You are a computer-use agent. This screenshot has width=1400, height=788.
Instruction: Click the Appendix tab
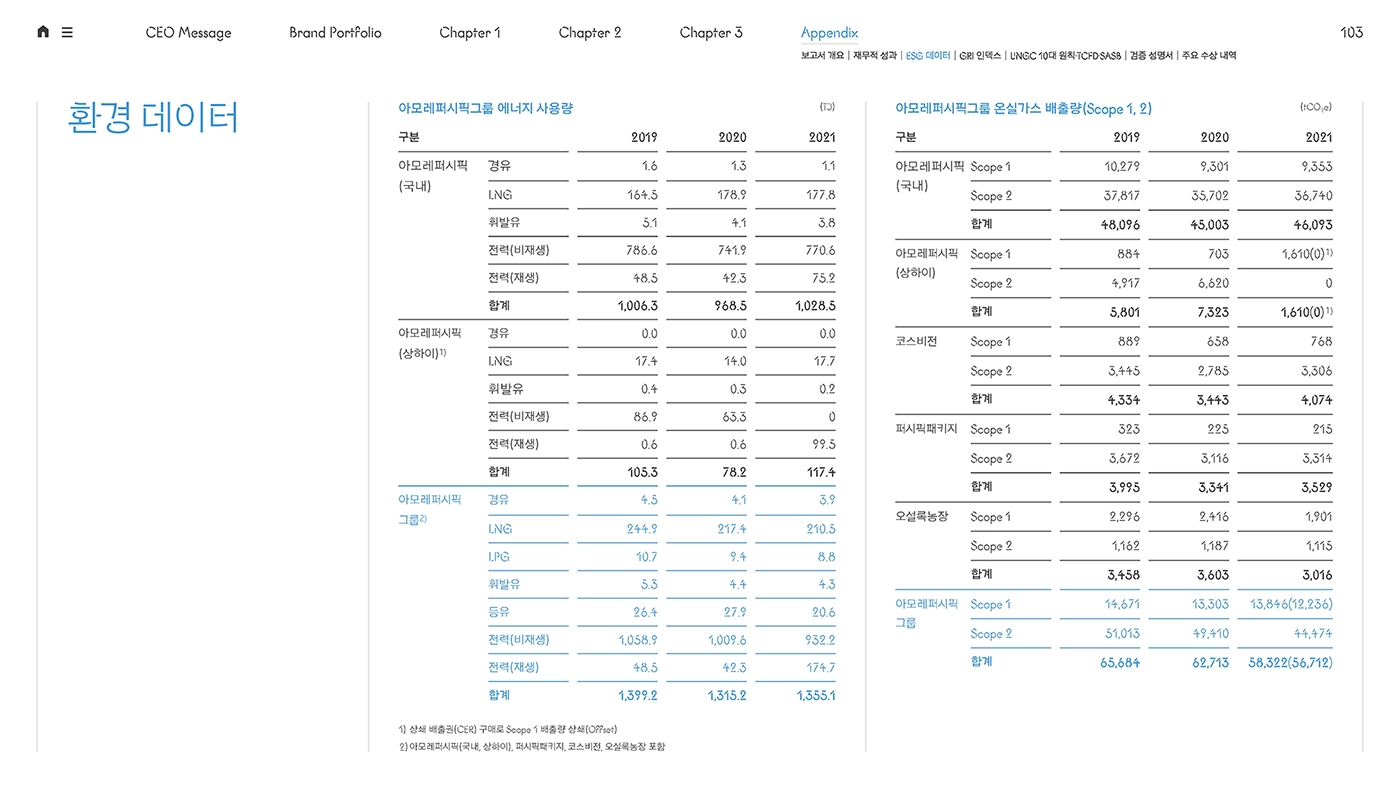click(829, 33)
